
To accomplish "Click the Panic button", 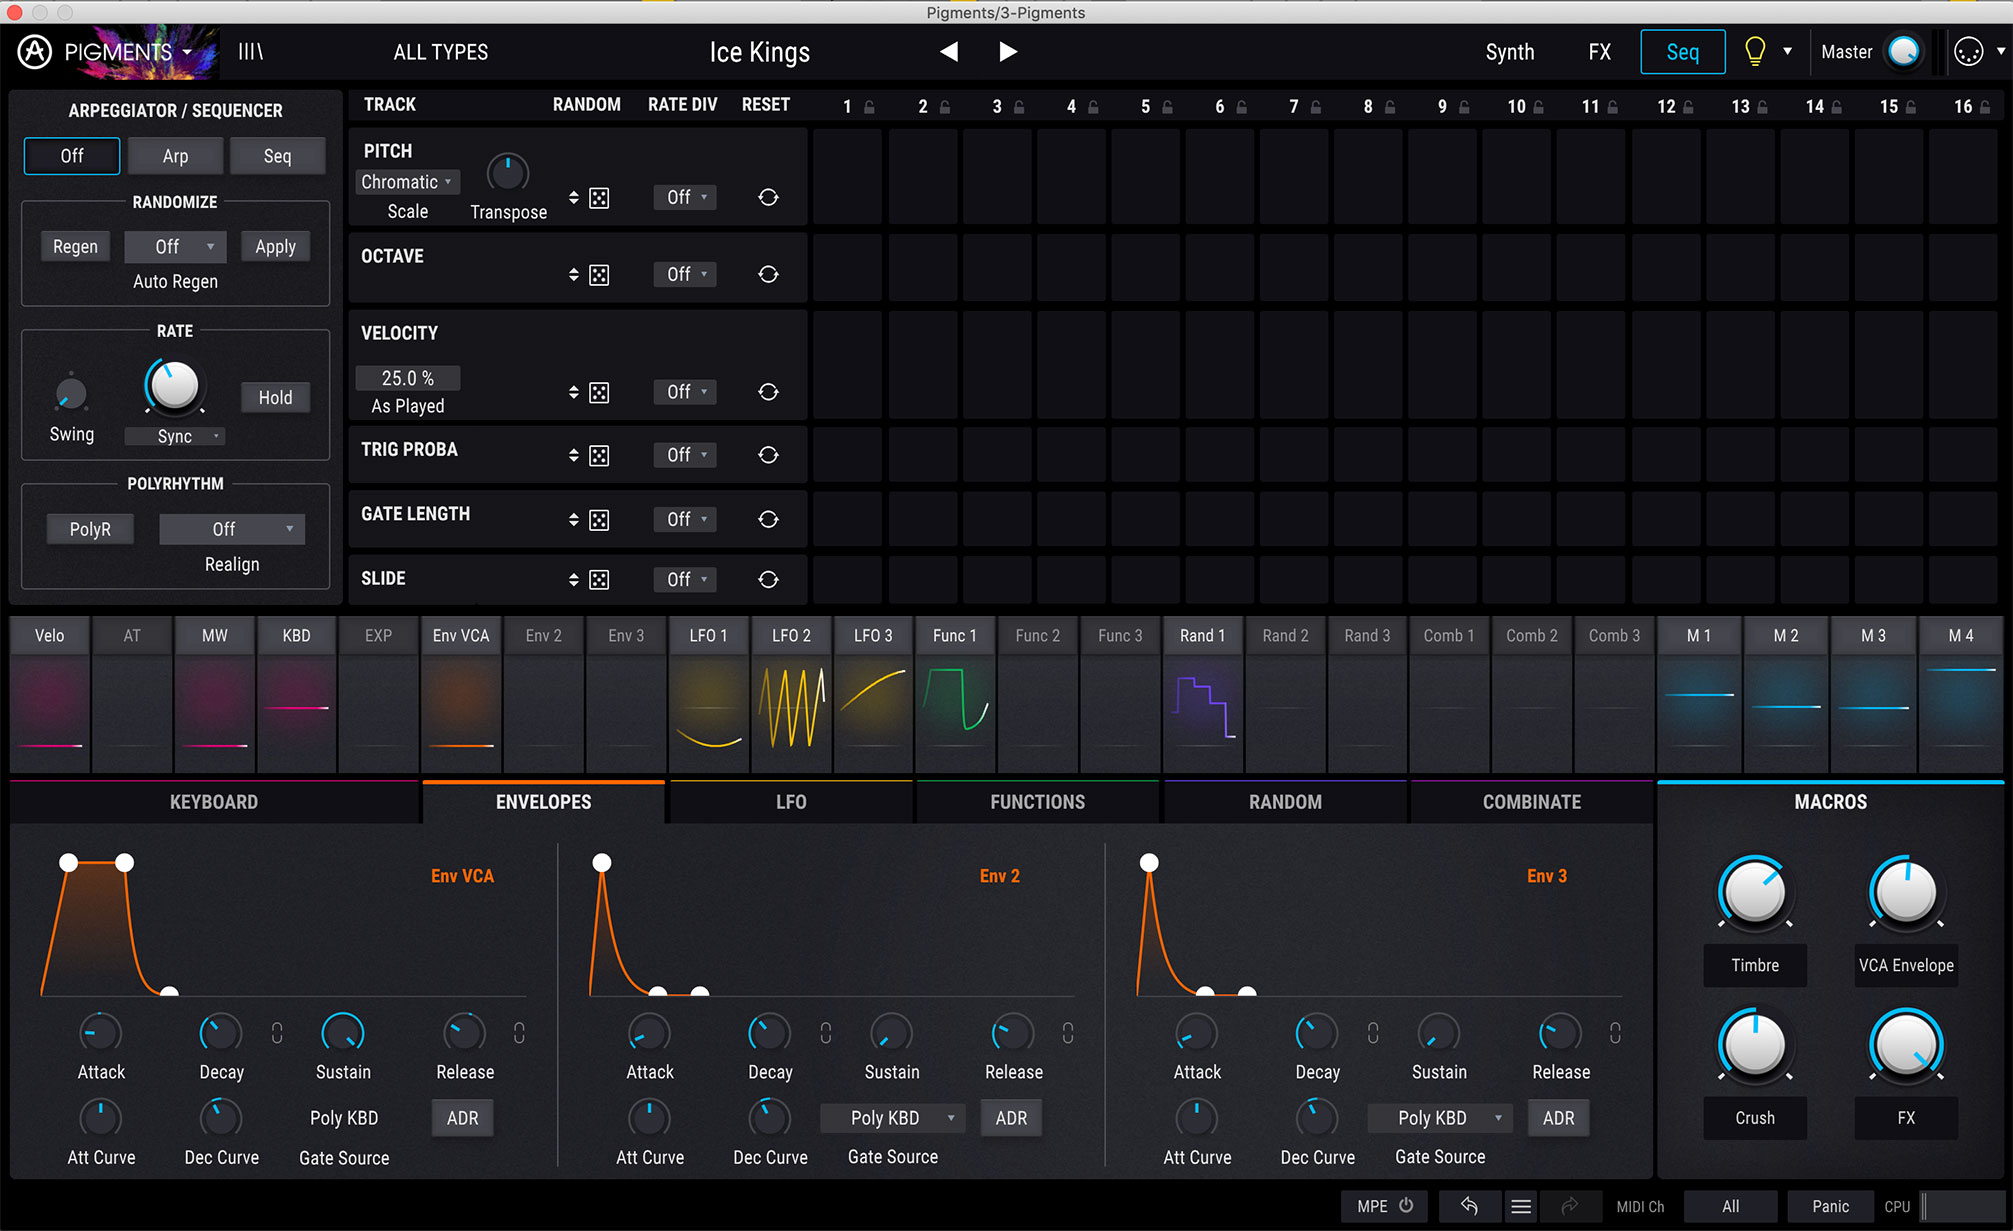I will pyautogui.click(x=1830, y=1206).
